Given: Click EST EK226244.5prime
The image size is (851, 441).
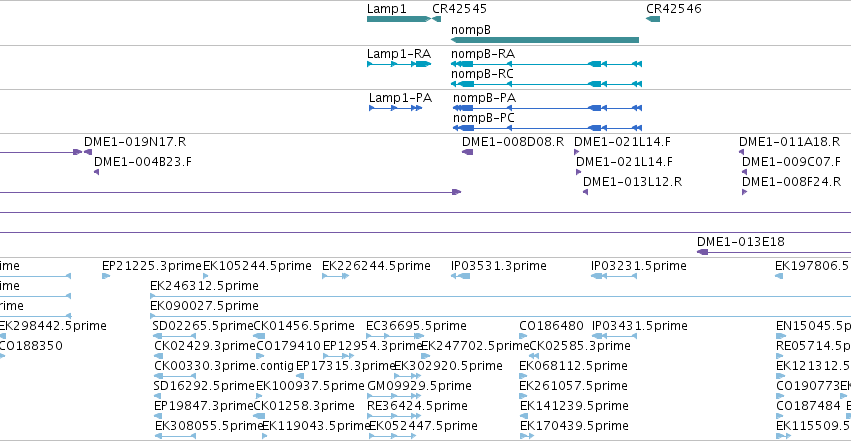Looking at the screenshot, I should (x=335, y=276).
